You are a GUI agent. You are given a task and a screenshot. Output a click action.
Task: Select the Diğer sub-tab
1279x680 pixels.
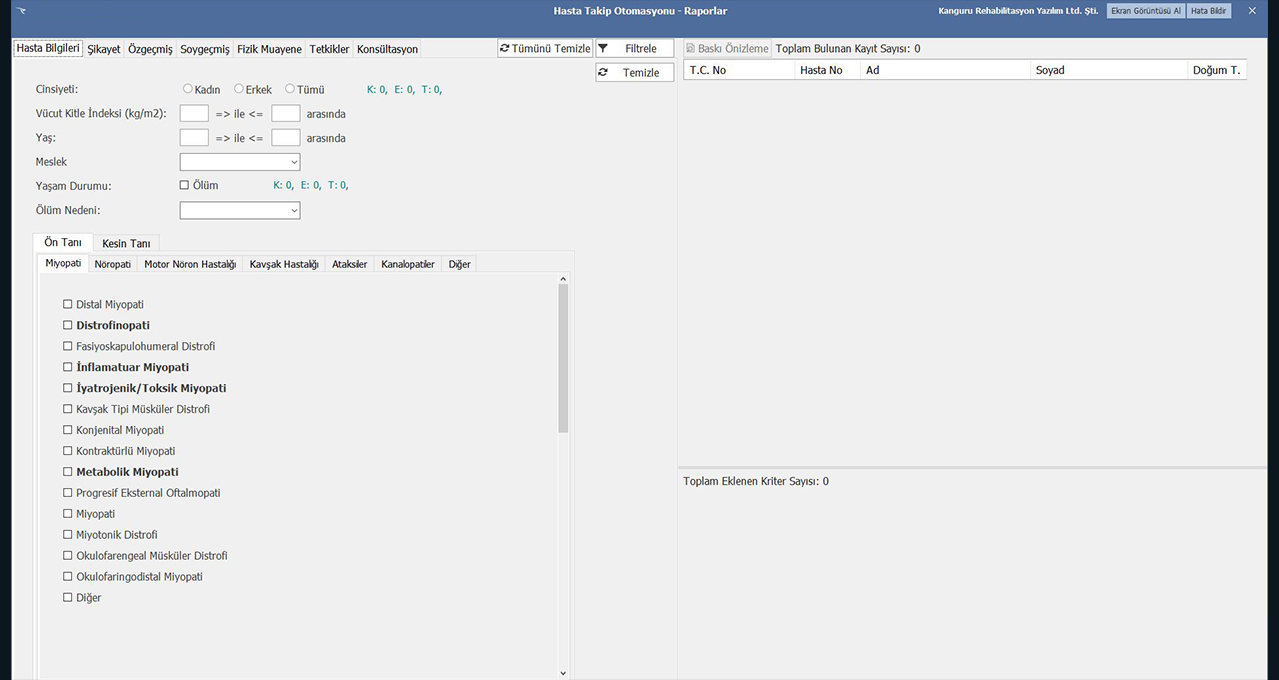point(460,264)
